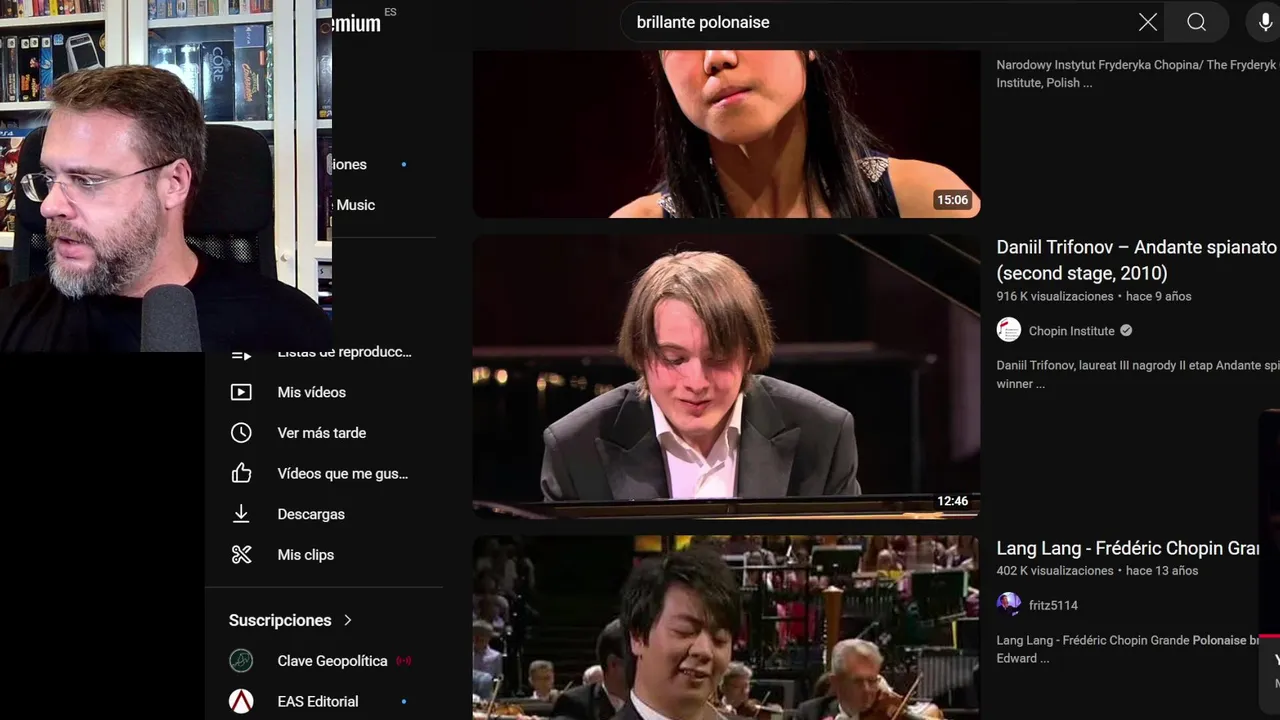1280x720 pixels.
Task: Click the Narodowy Instytut Fryderyka Chopina description
Action: click(x=1138, y=74)
